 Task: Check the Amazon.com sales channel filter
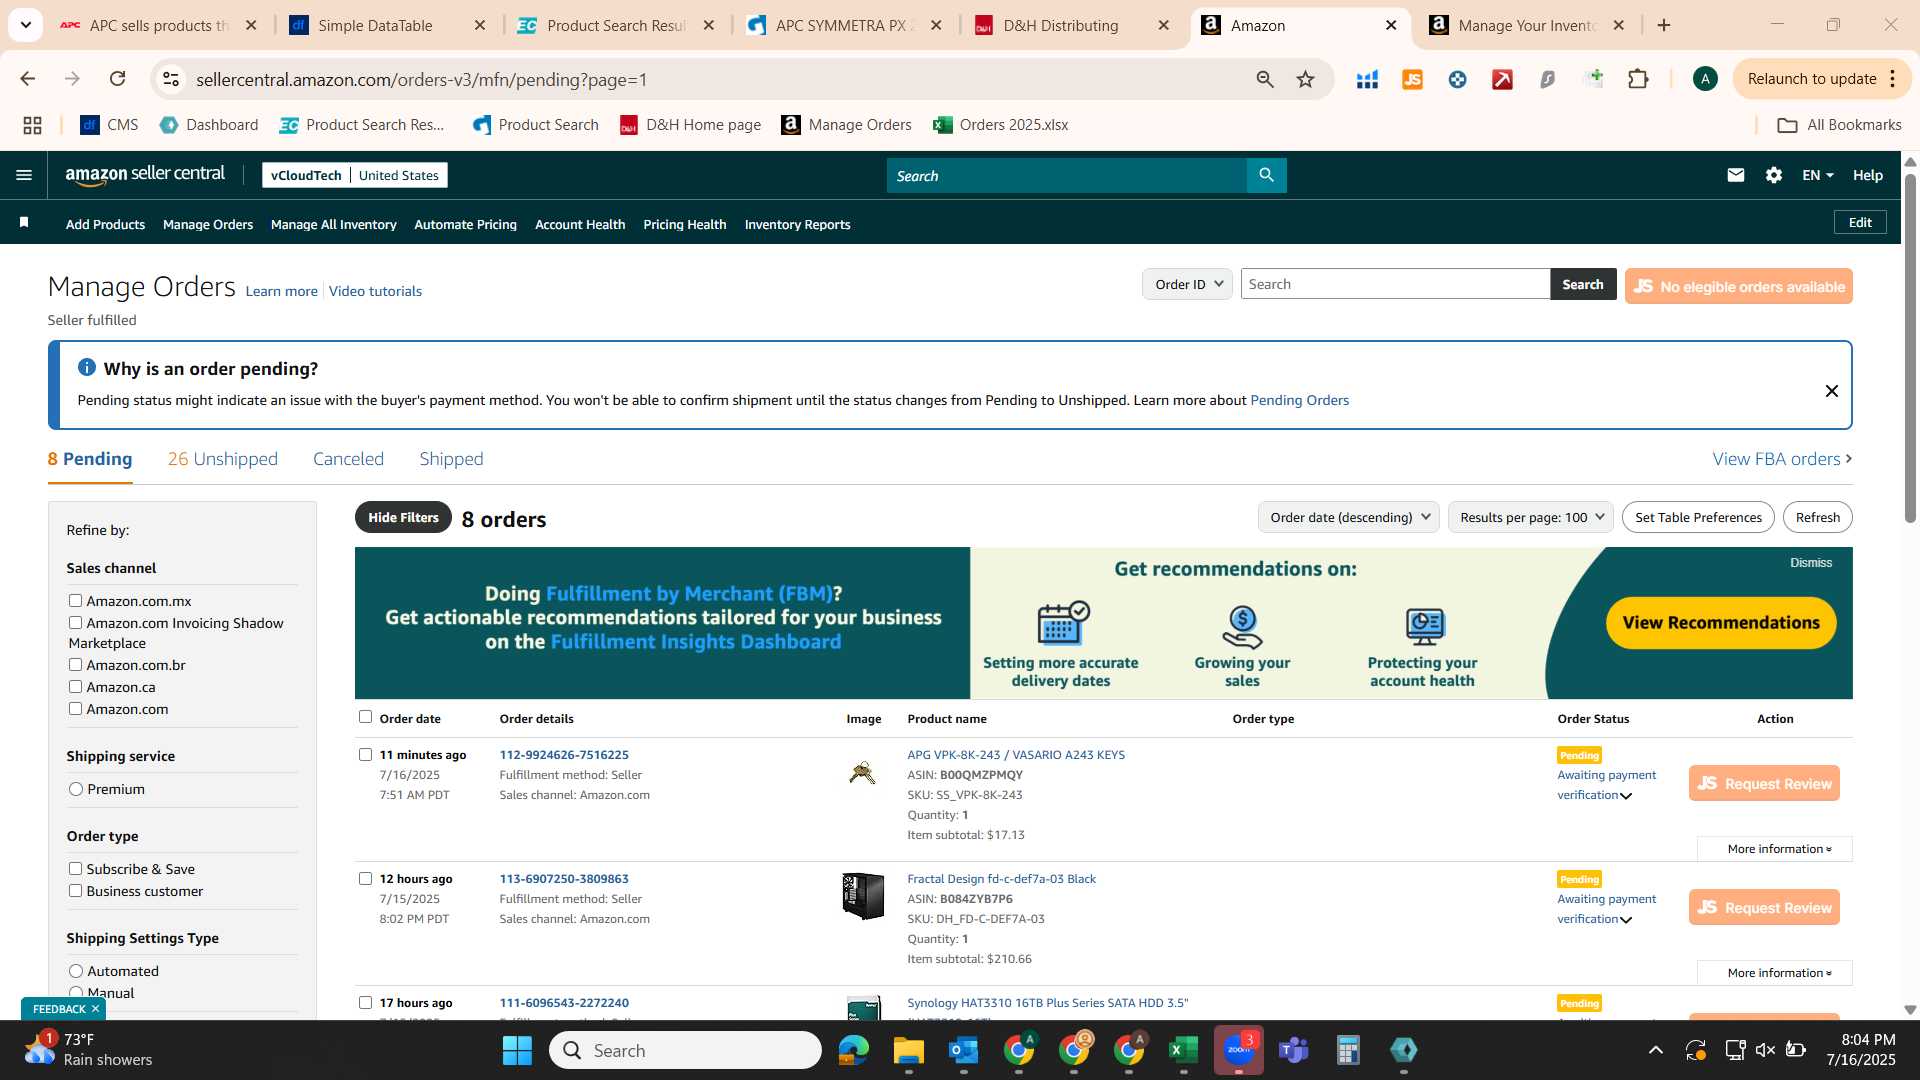click(75, 708)
